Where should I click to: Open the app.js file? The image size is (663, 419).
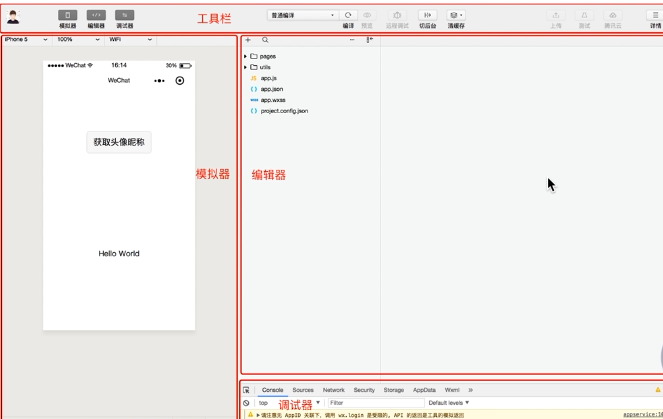click(268, 78)
